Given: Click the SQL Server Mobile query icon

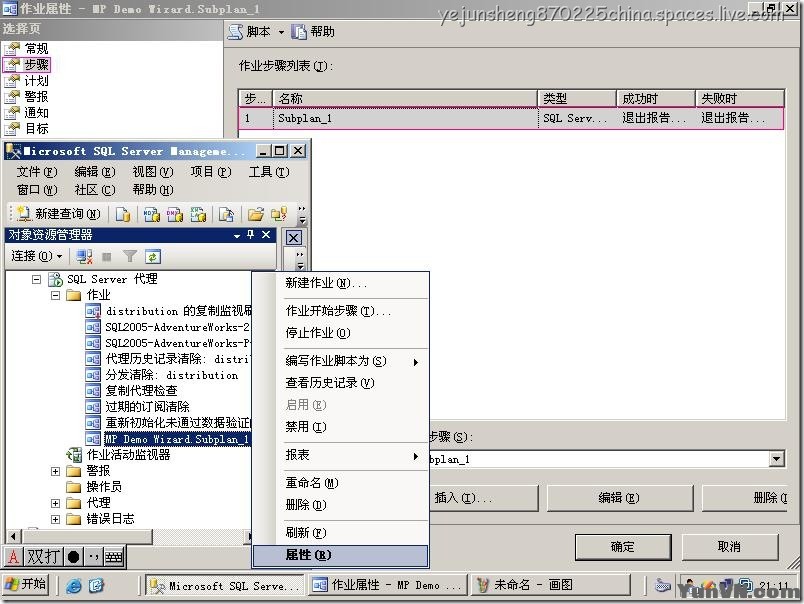Looking at the screenshot, I should [226, 214].
